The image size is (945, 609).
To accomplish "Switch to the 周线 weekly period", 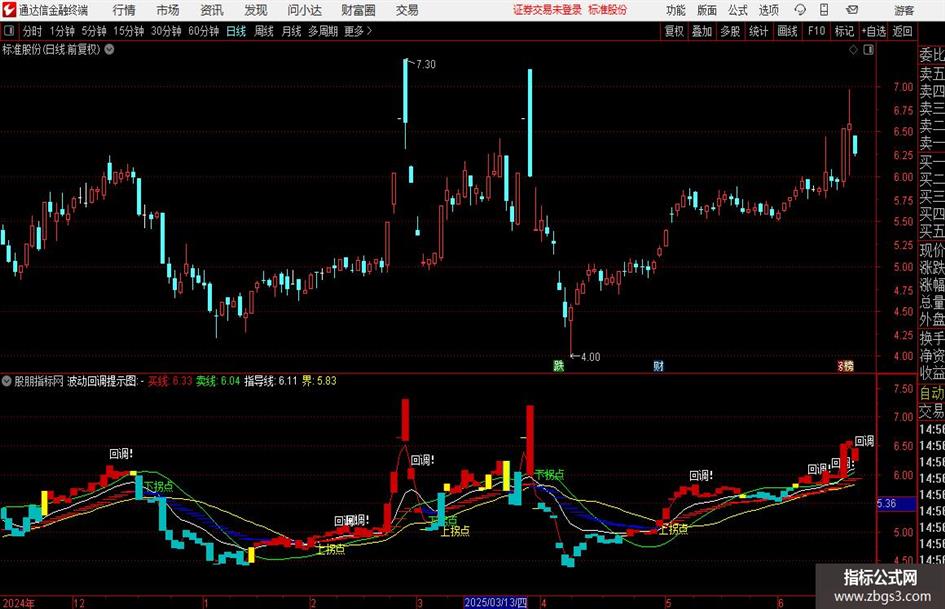I will pos(263,31).
